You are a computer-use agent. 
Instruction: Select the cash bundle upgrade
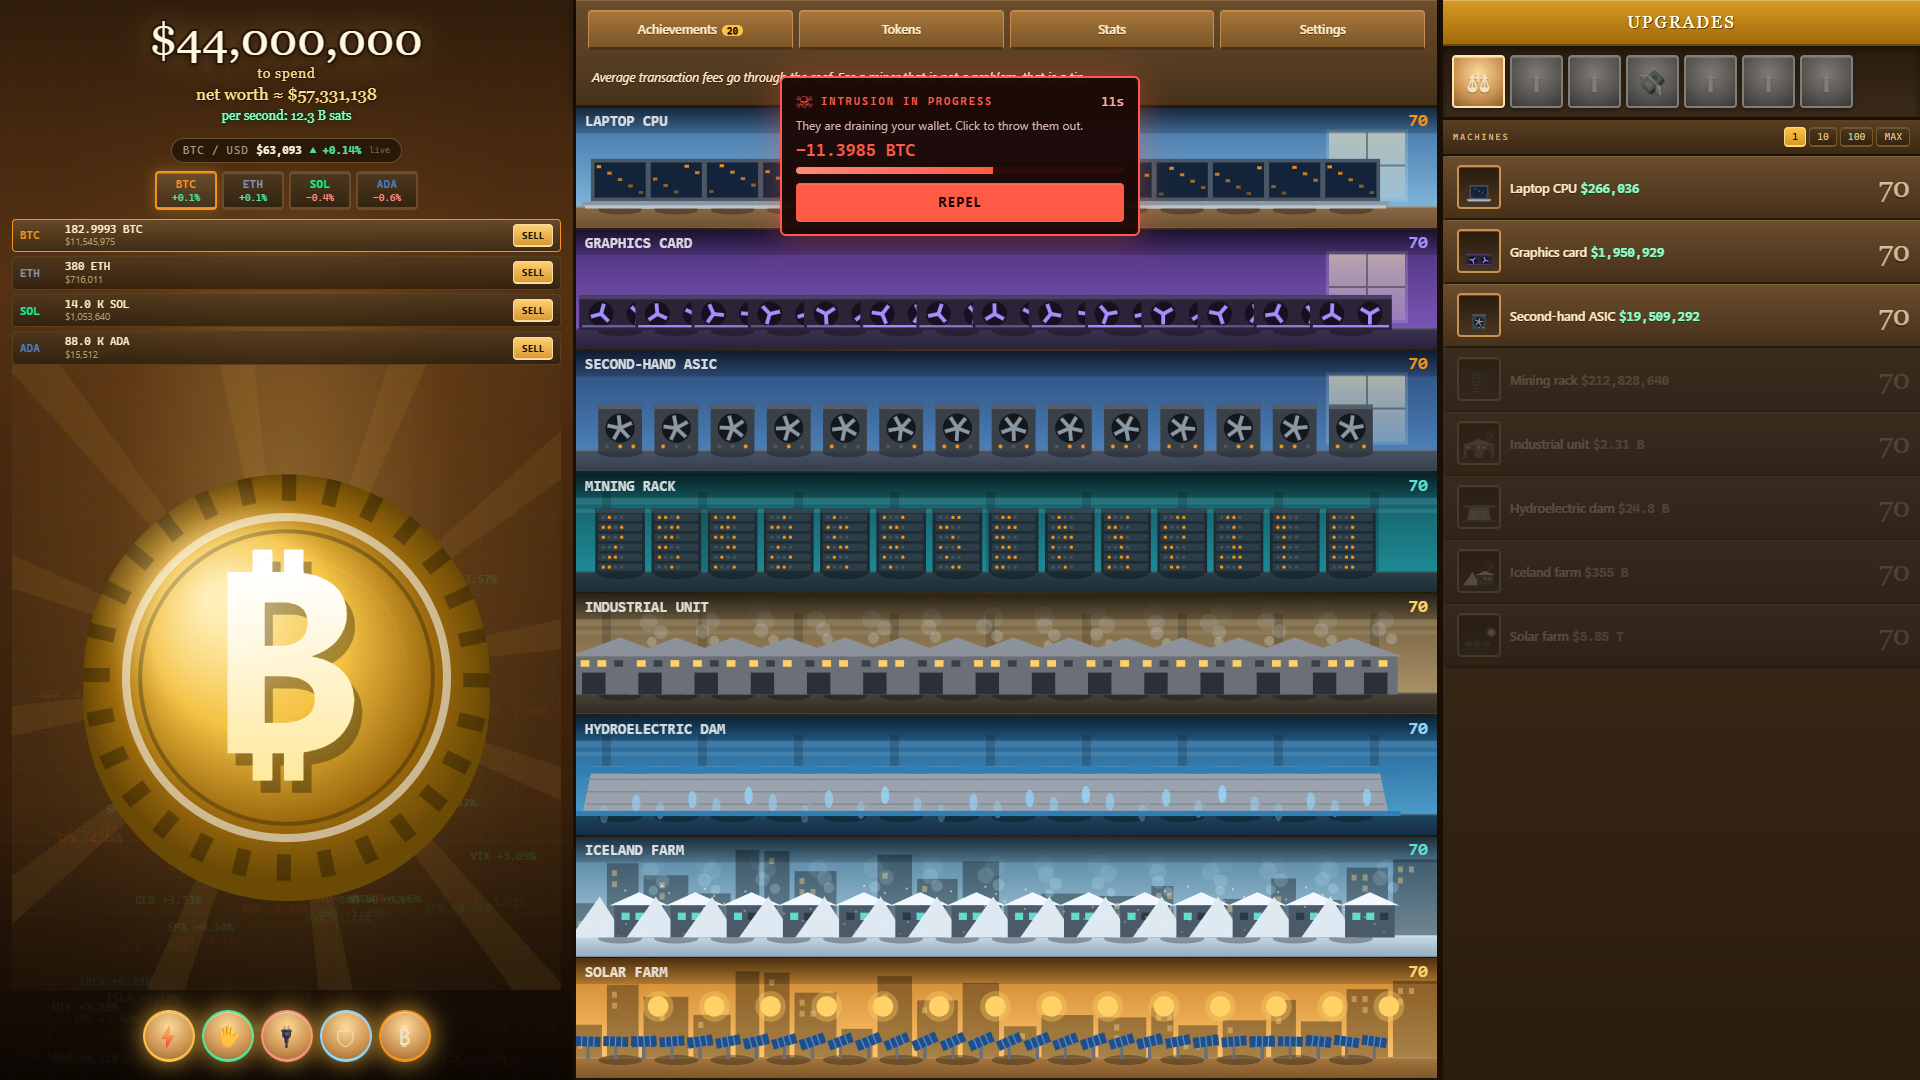pos(1652,82)
